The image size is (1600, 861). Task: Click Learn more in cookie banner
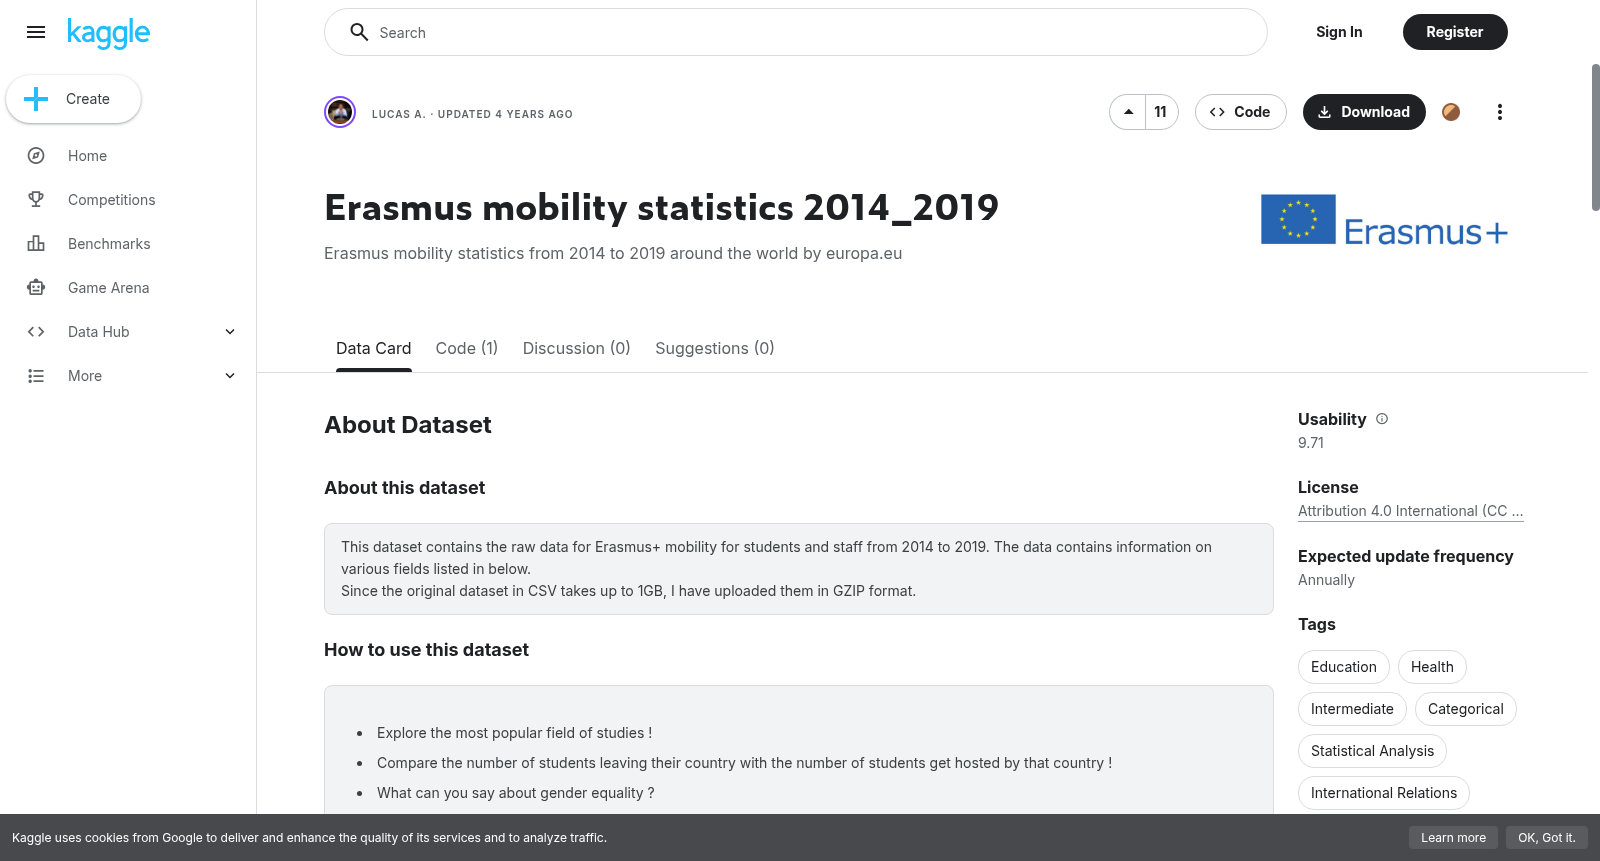click(x=1453, y=838)
